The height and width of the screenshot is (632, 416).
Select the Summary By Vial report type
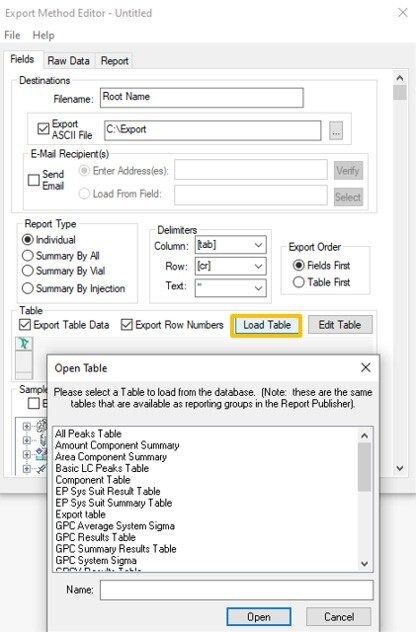(x=27, y=270)
